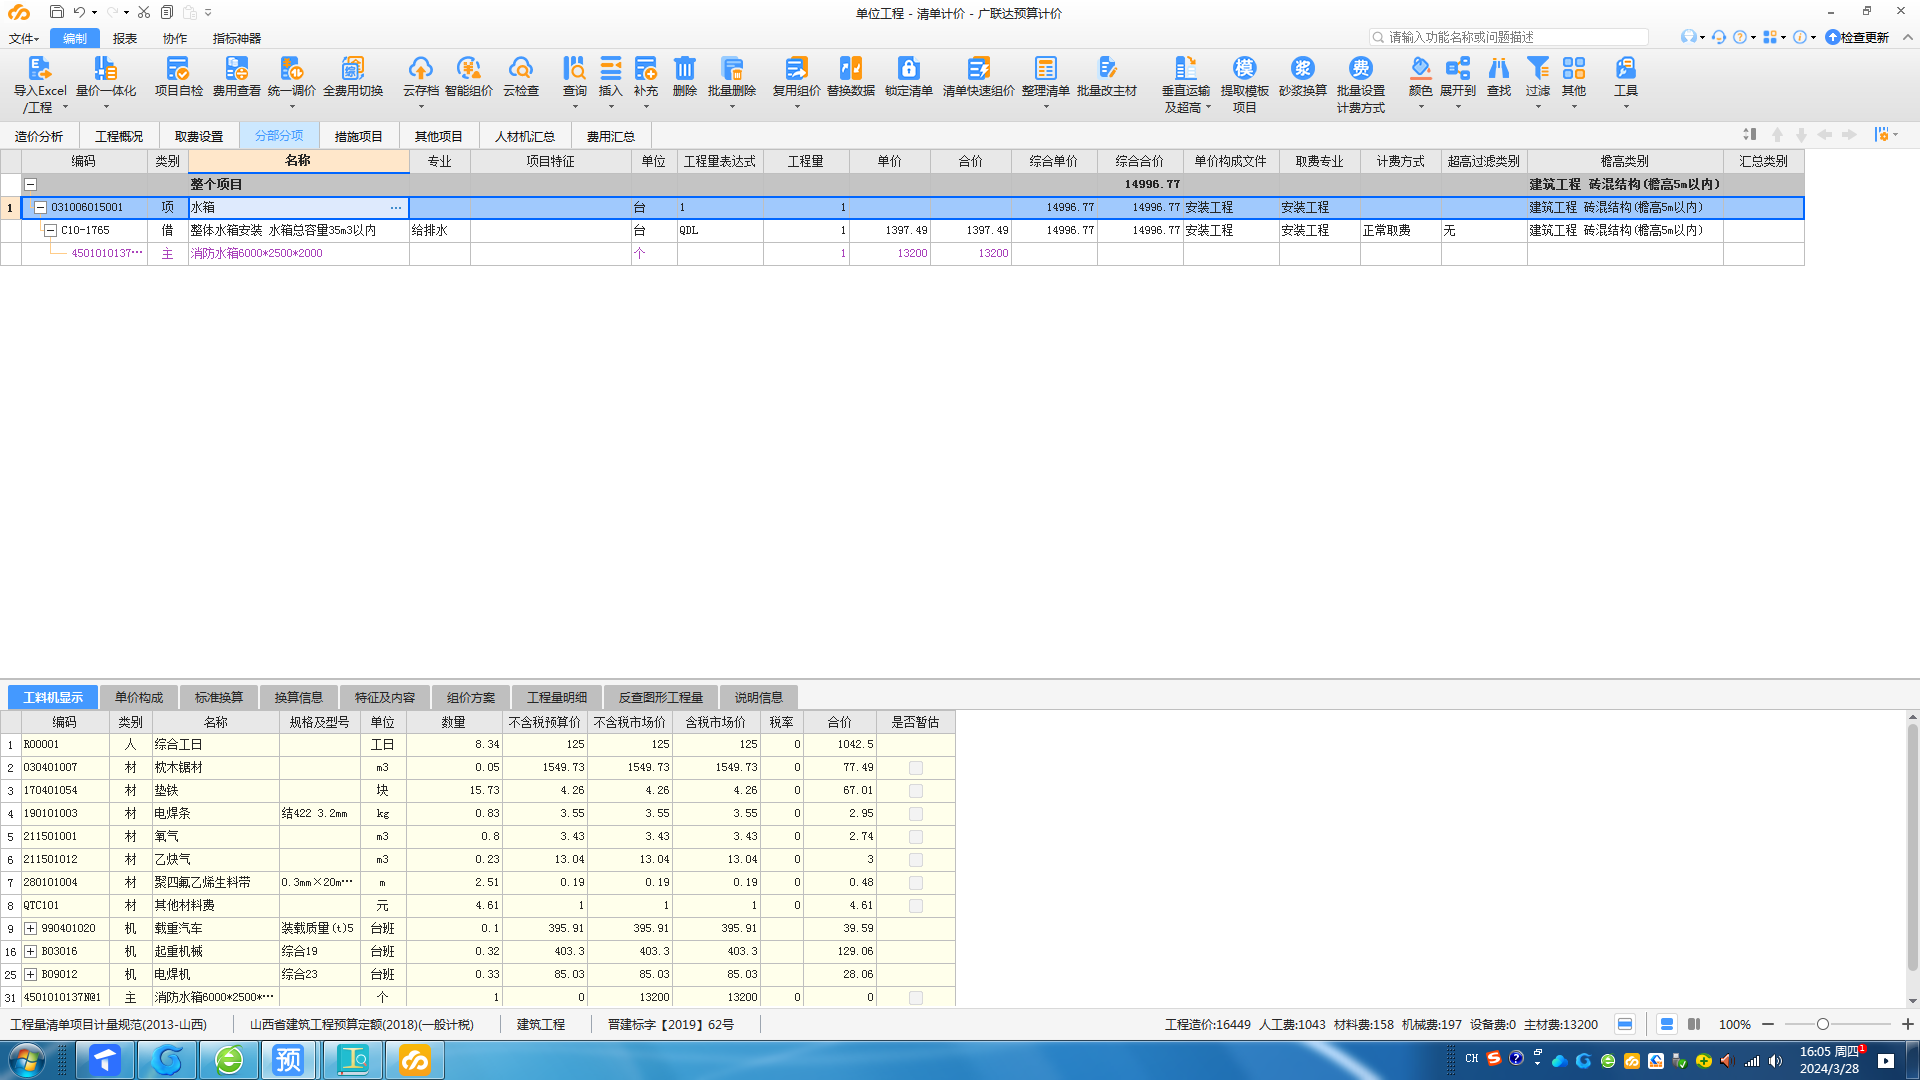Expand the 载重汽车 990401020 row

pos(30,929)
